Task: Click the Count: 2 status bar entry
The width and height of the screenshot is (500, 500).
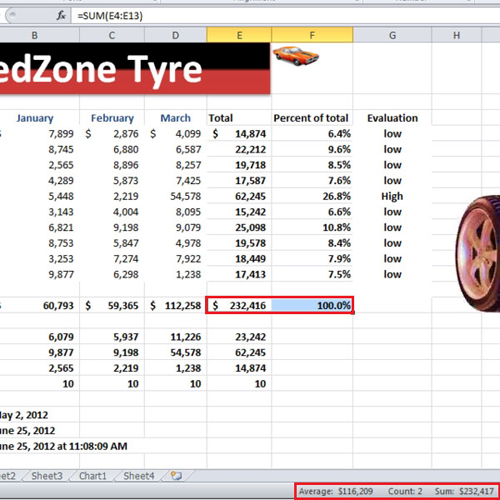Action: (405, 491)
